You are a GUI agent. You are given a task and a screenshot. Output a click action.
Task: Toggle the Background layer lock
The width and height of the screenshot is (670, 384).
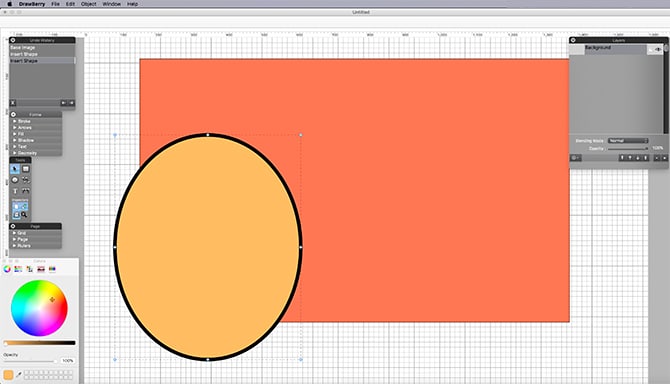point(650,50)
